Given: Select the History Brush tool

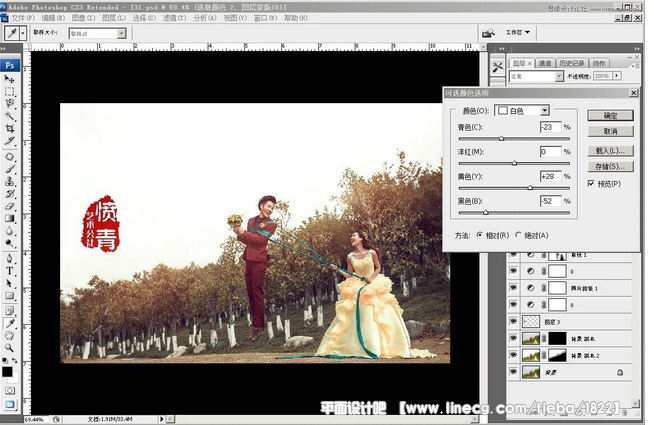Looking at the screenshot, I should pos(9,194).
